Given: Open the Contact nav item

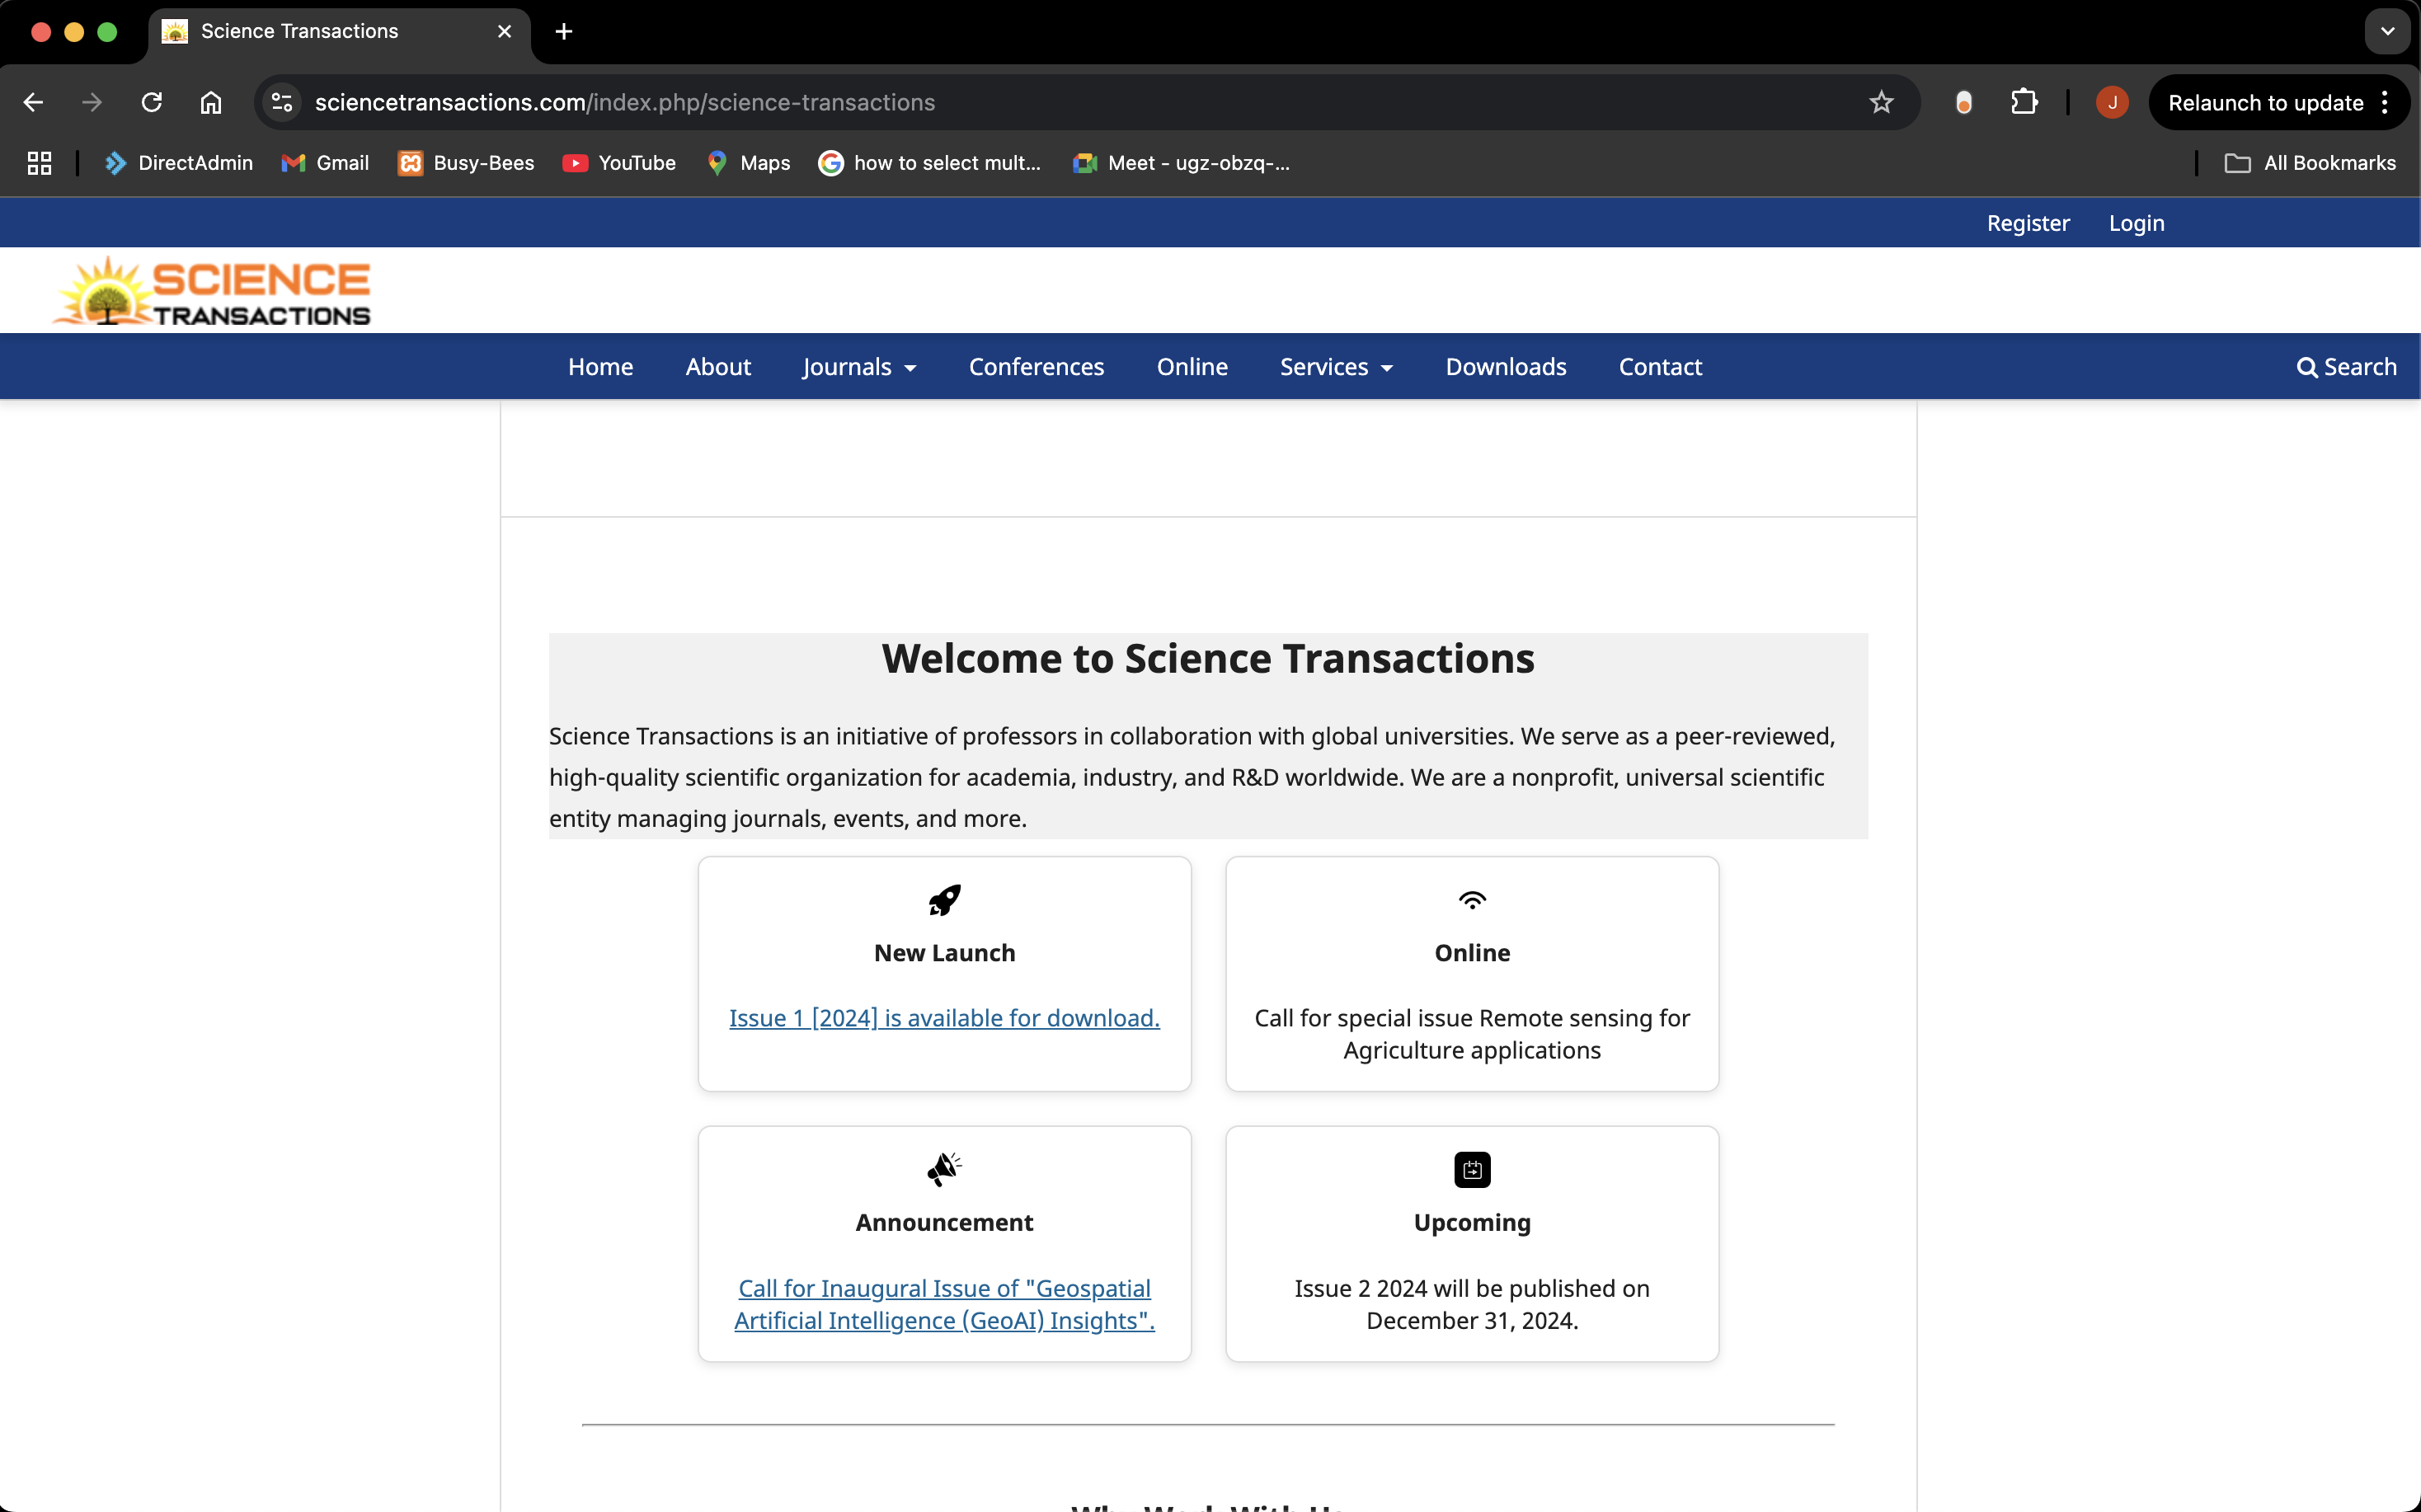Looking at the screenshot, I should (x=1660, y=367).
